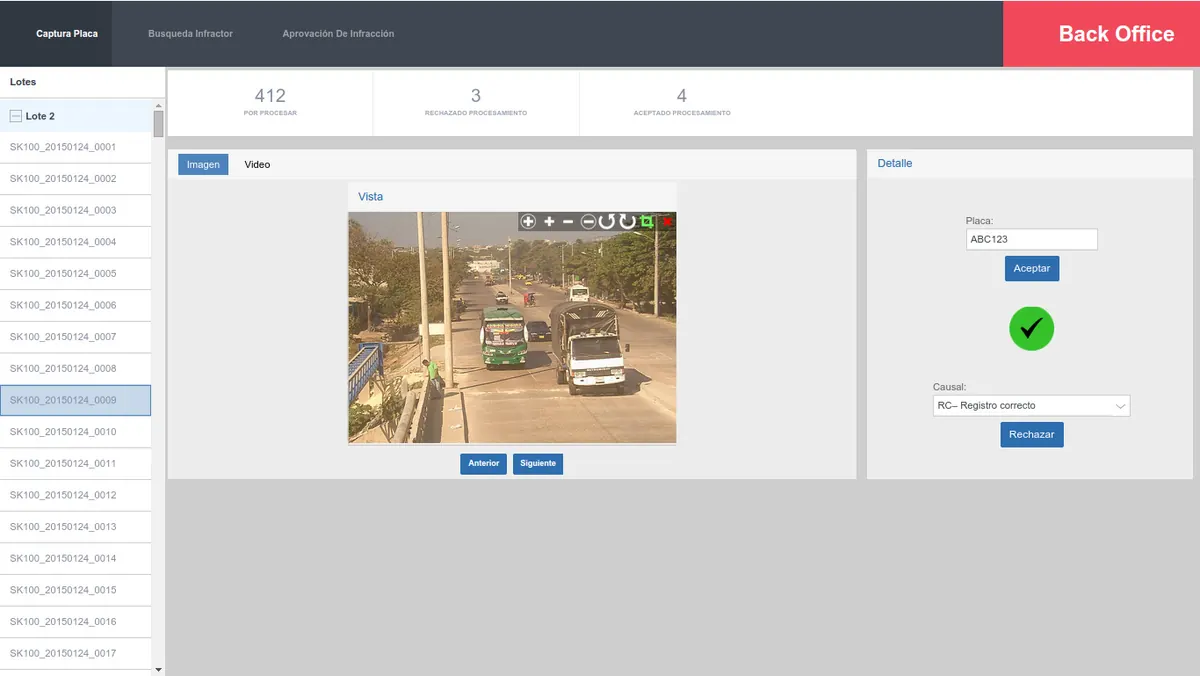The height and width of the screenshot is (676, 1200).
Task: Collapse the Lote 2 tree node
Action: pyautogui.click(x=15, y=116)
